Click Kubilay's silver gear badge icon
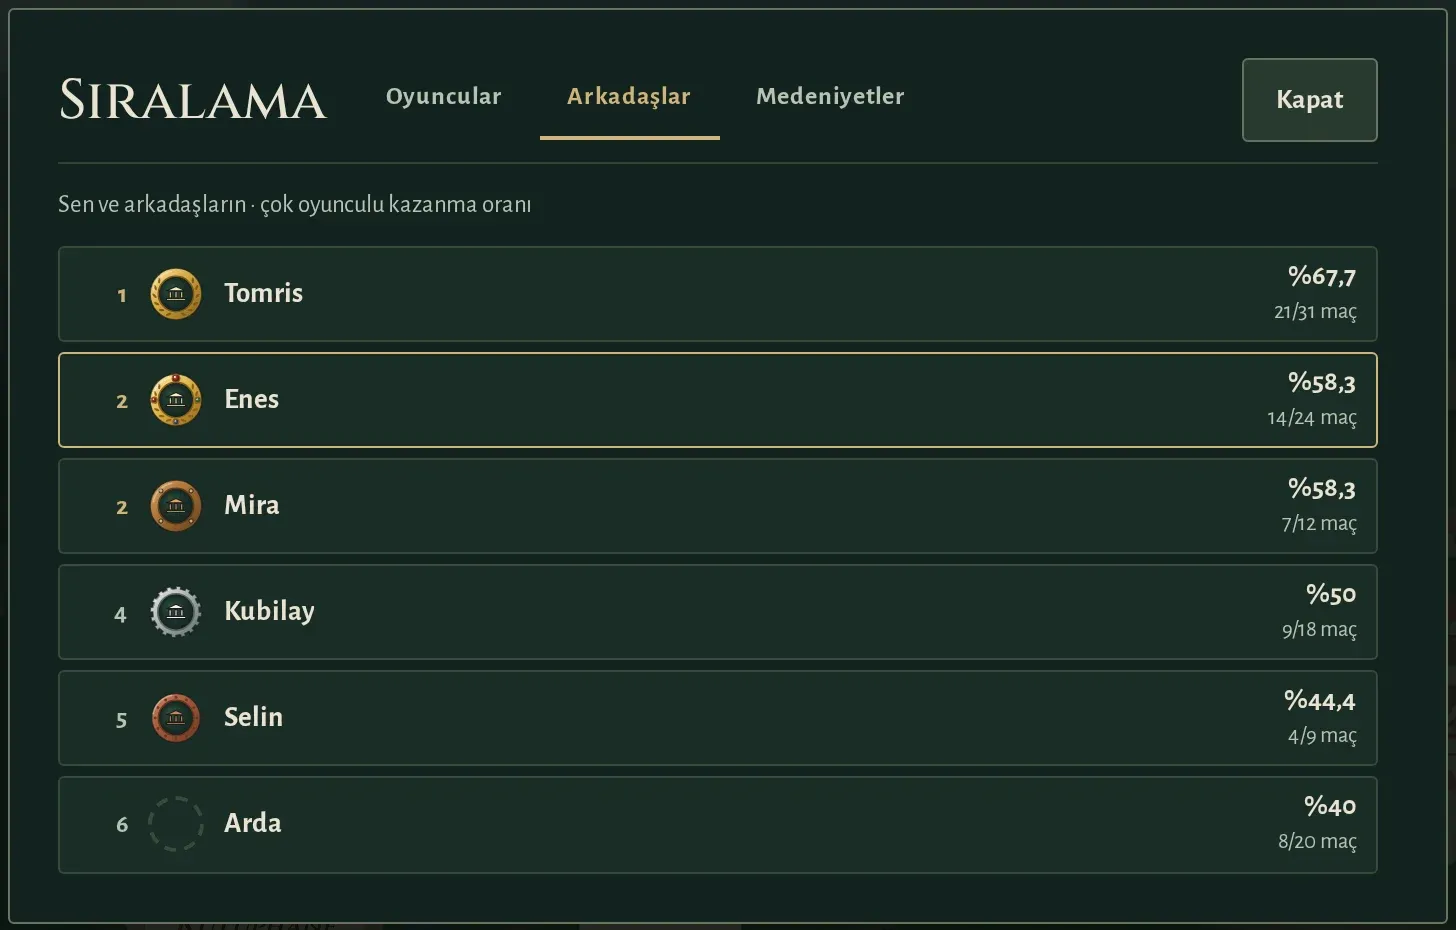The image size is (1456, 930). (176, 612)
